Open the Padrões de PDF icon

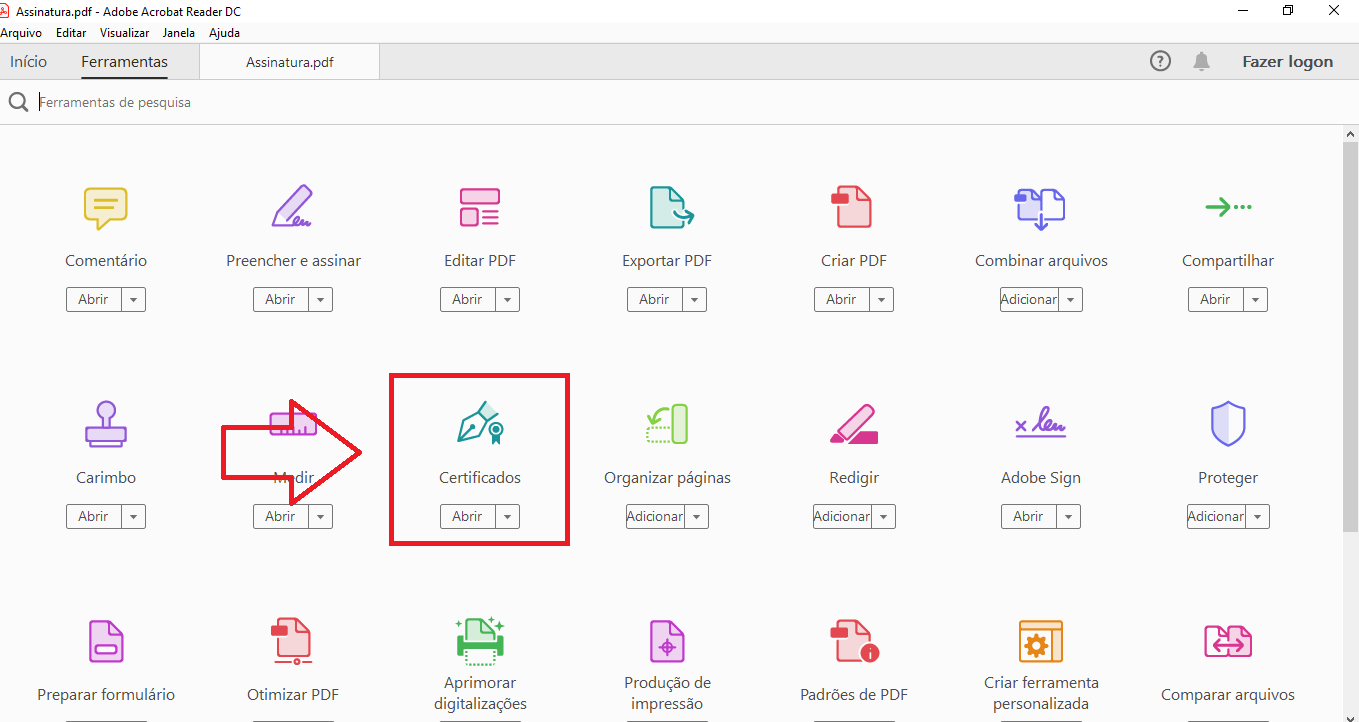tap(853, 642)
